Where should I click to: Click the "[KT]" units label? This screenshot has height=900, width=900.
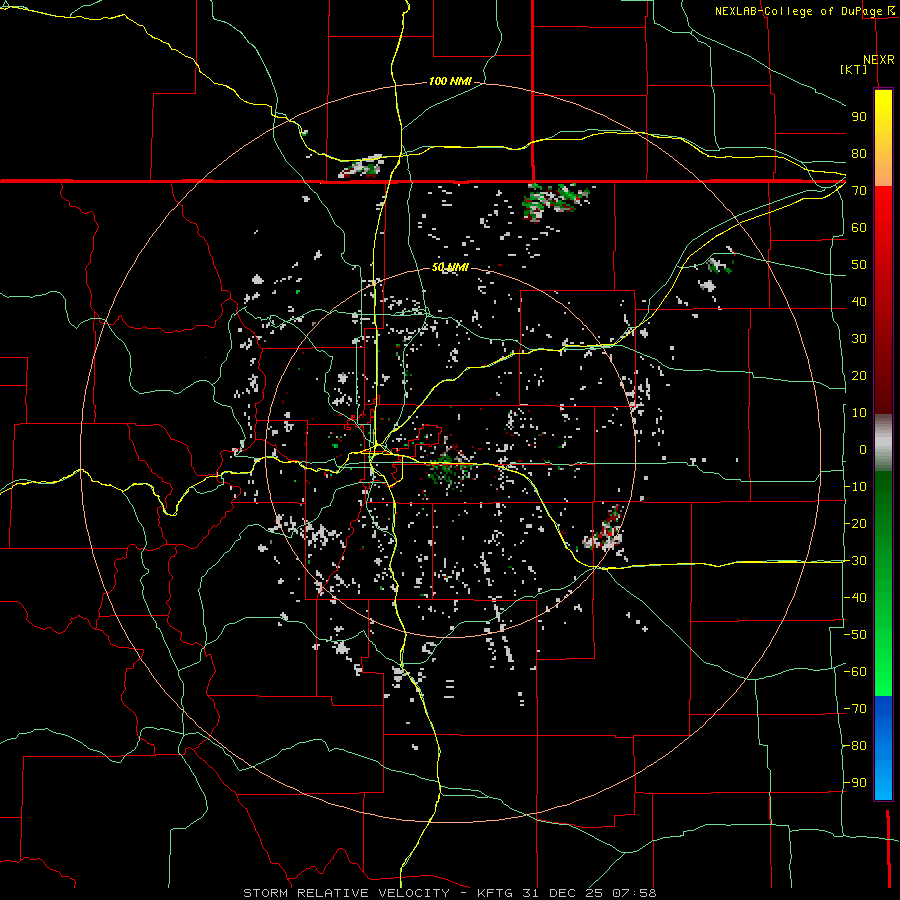point(853,69)
